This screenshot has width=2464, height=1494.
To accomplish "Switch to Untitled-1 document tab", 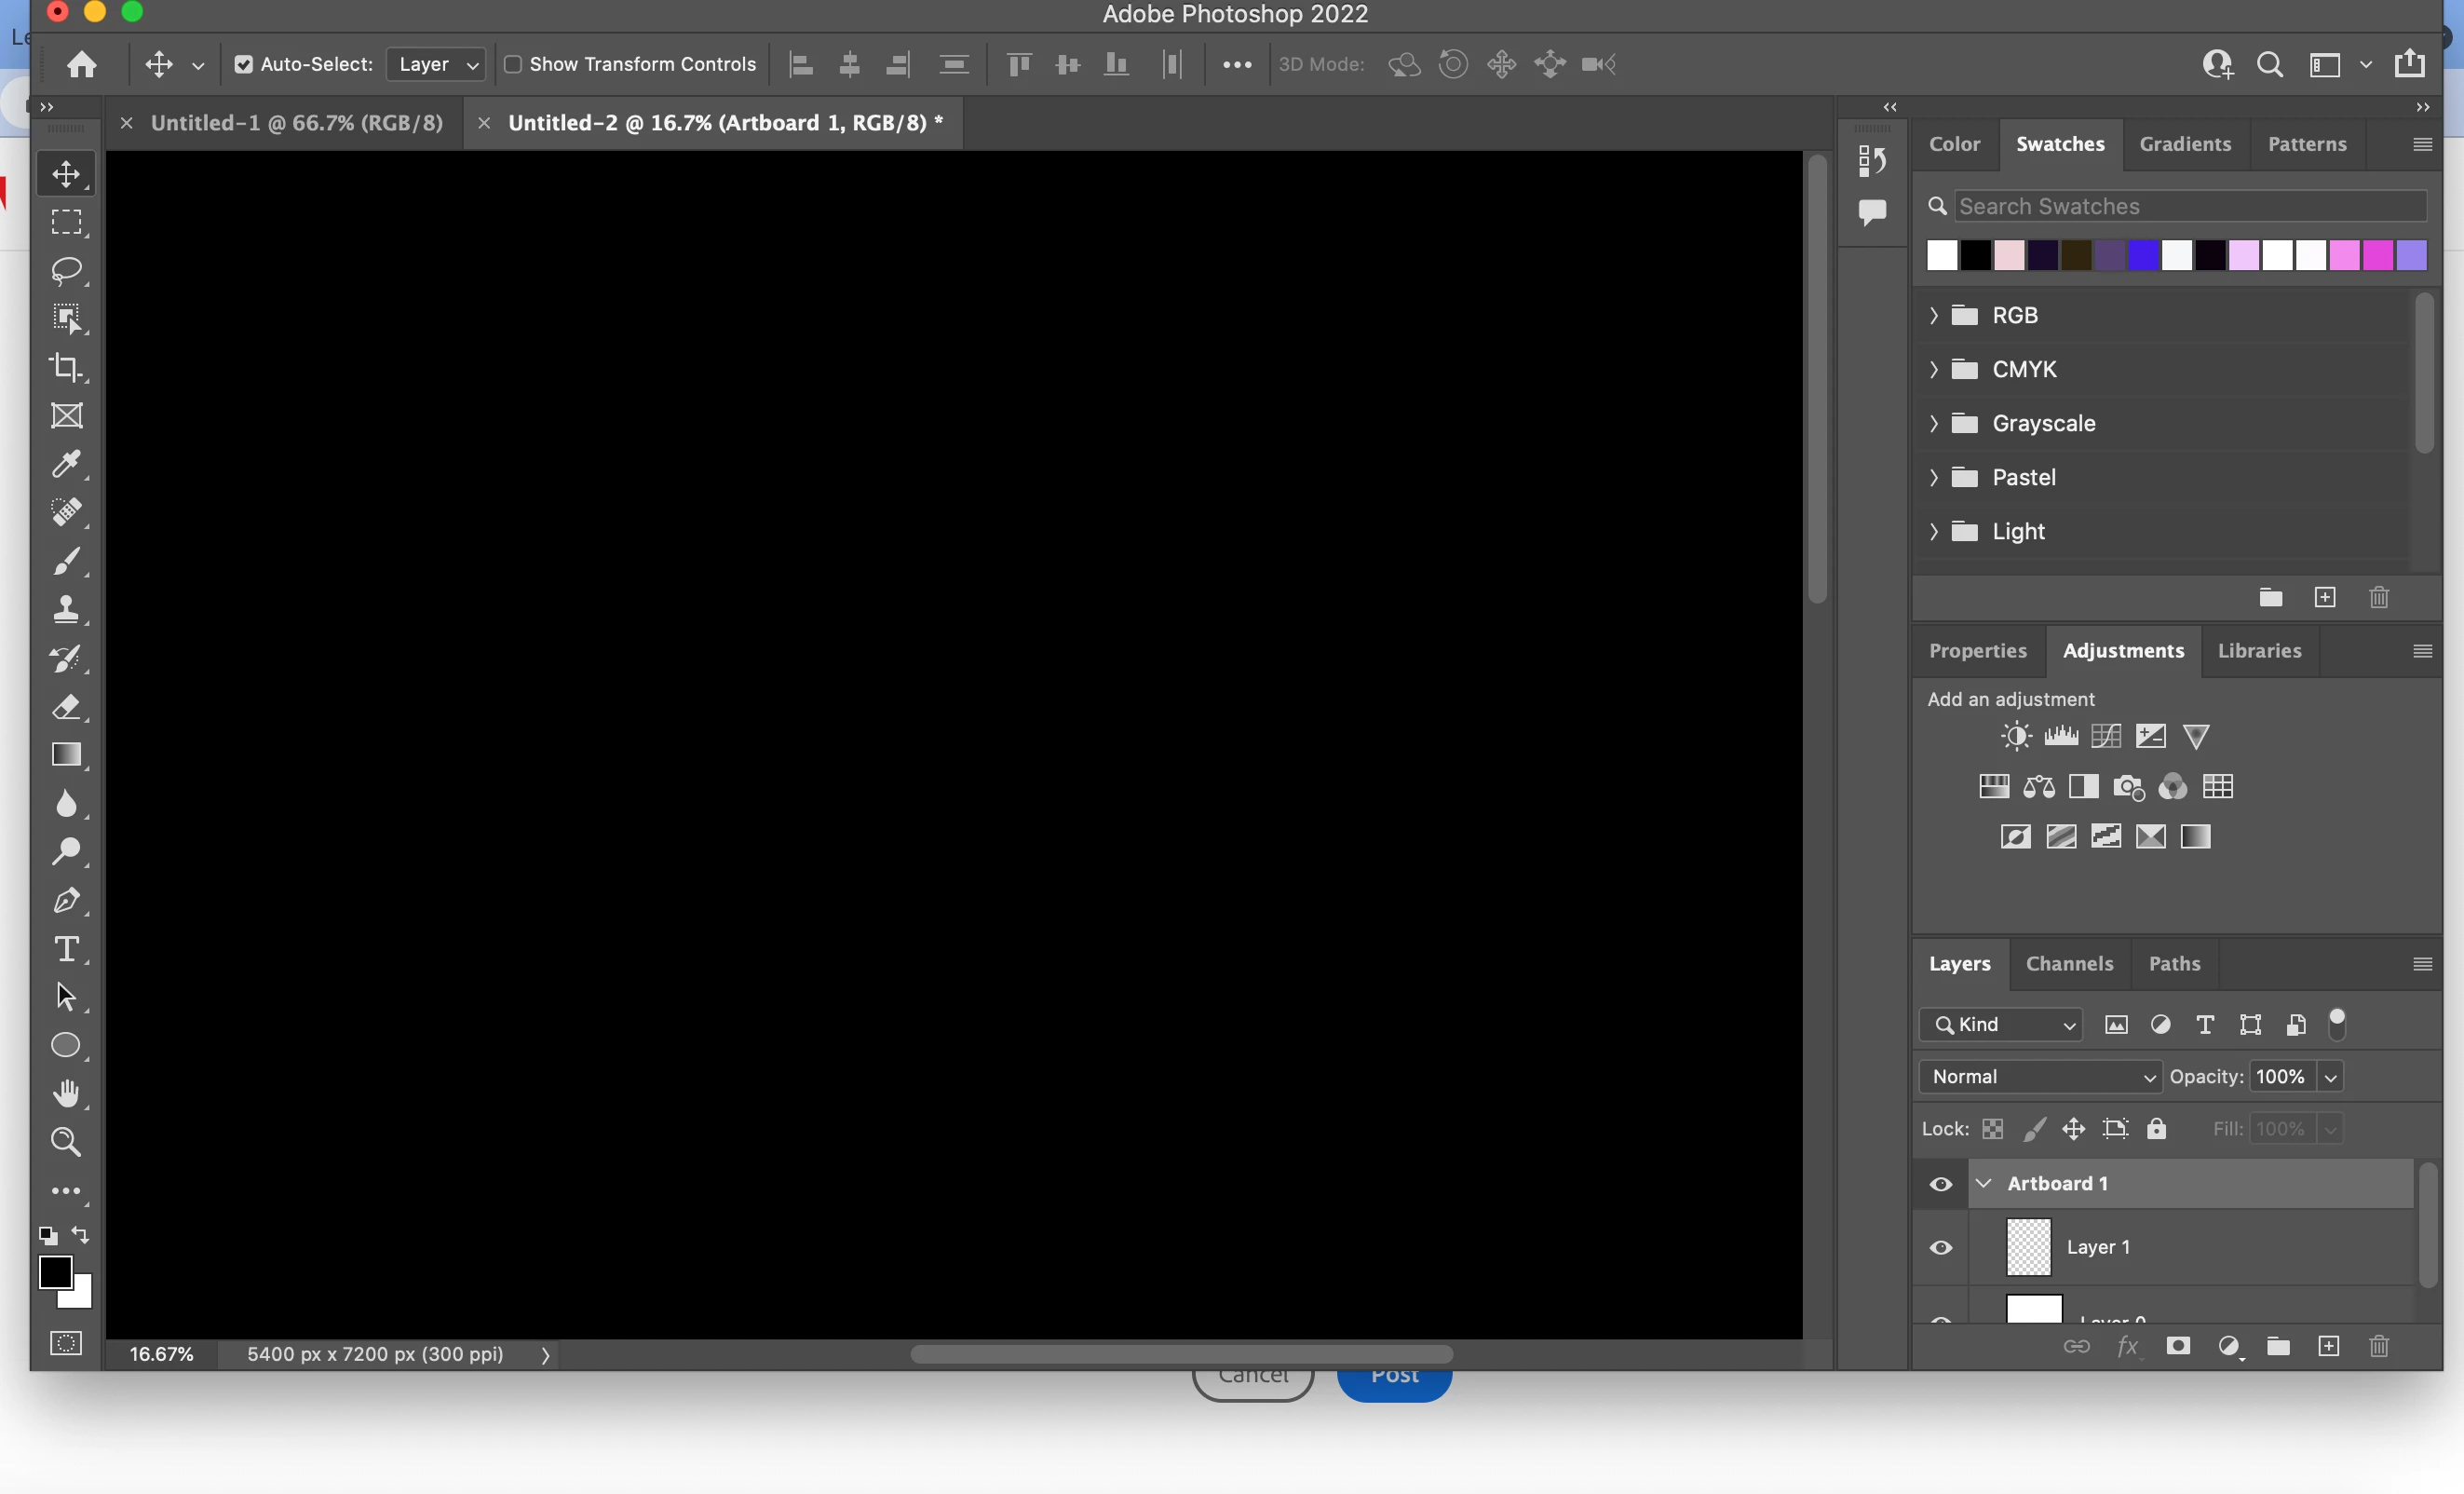I will tap(296, 123).
